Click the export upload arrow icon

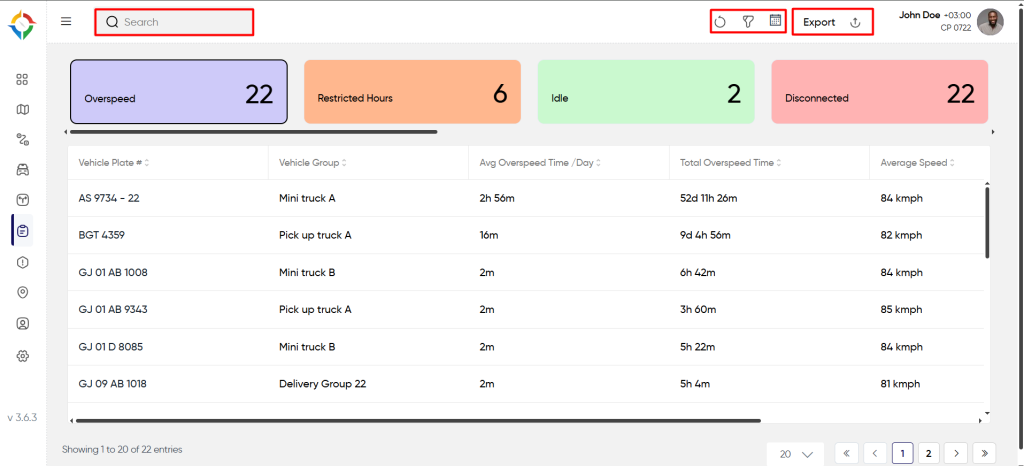pyautogui.click(x=855, y=22)
